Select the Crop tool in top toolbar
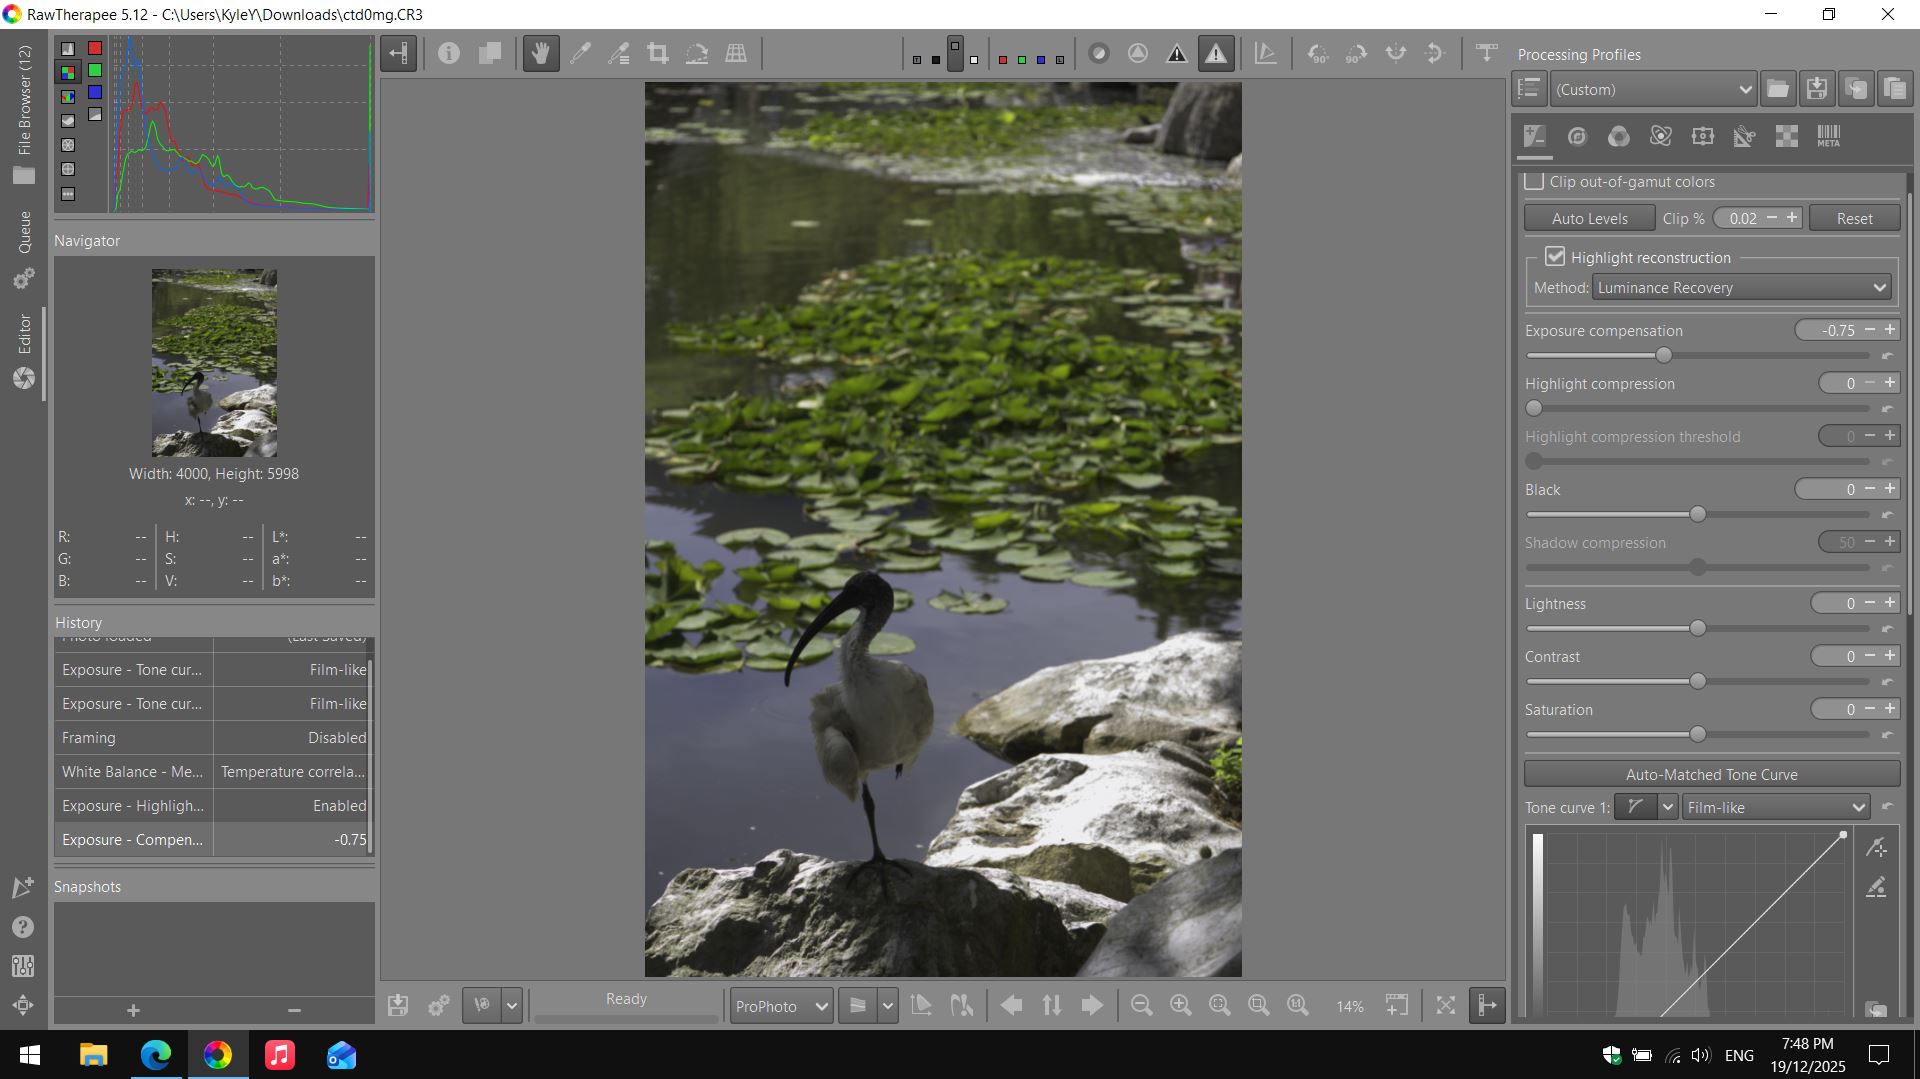Image resolution: width=1920 pixels, height=1079 pixels. 658,54
